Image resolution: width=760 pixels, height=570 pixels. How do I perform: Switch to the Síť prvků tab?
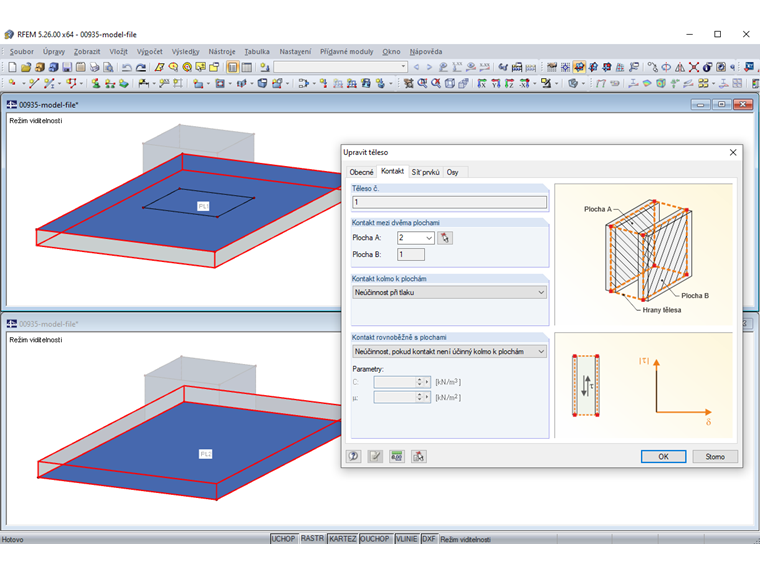(426, 172)
